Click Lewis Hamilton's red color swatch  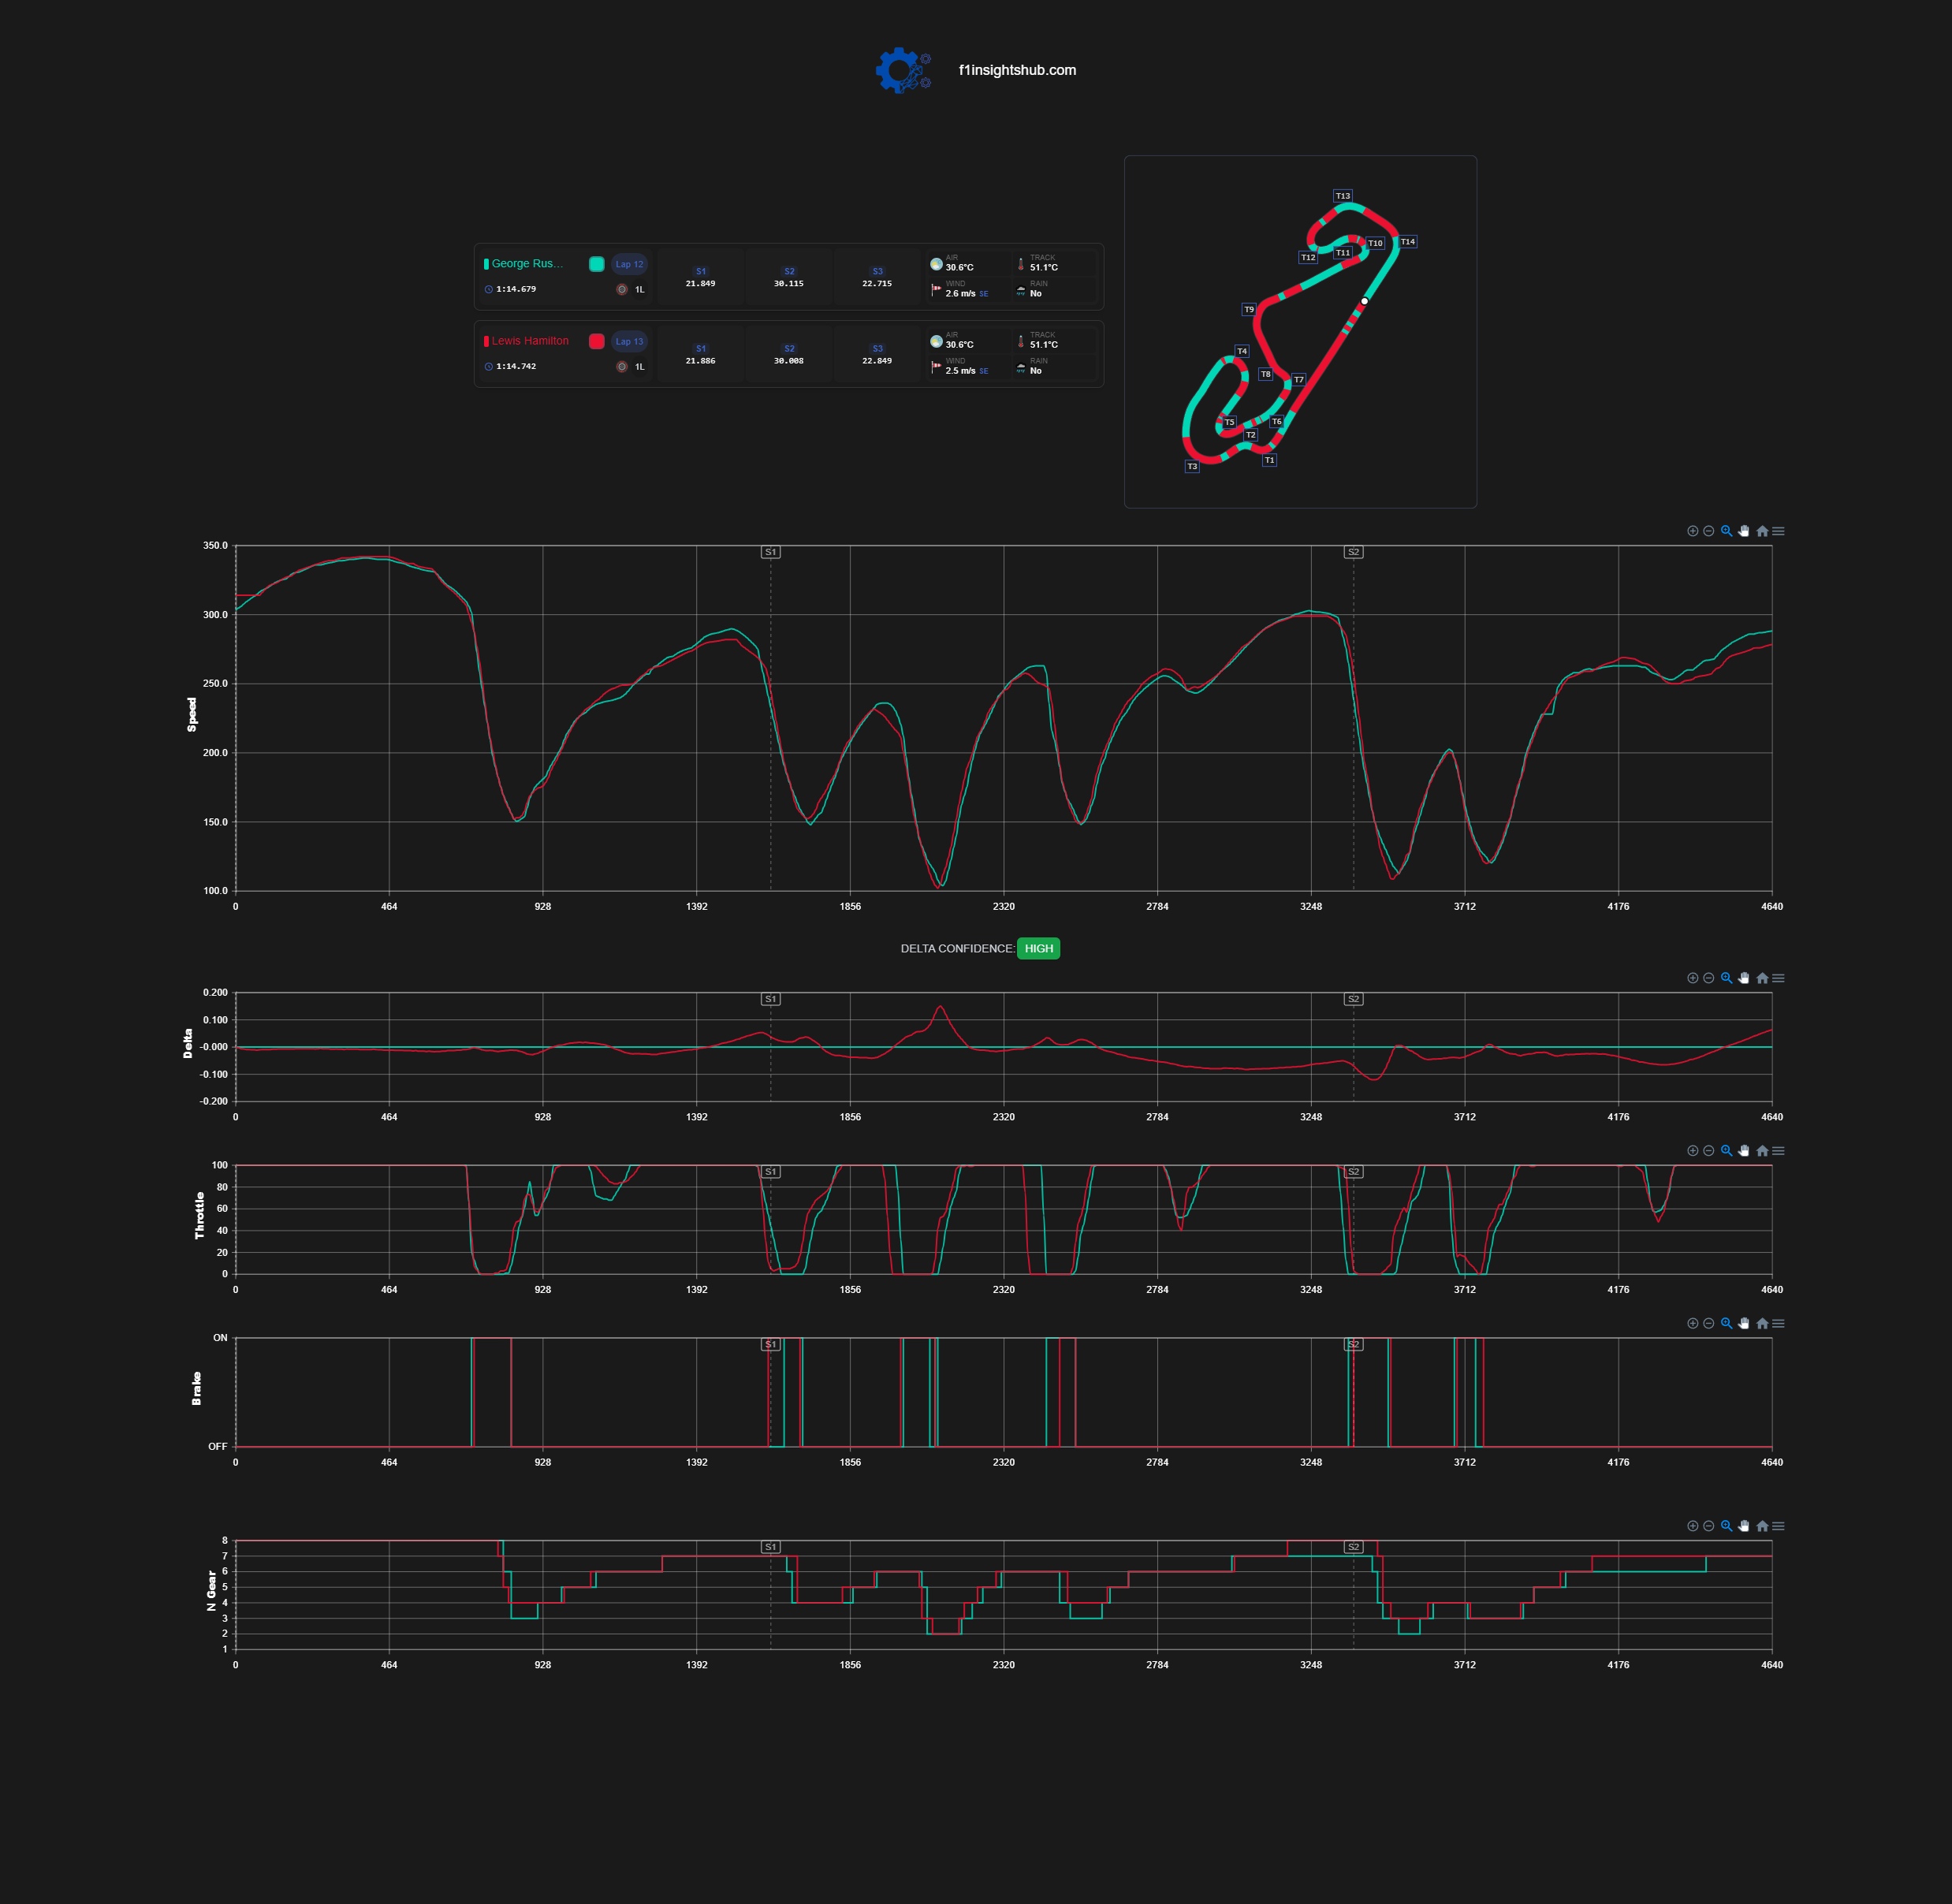point(597,341)
